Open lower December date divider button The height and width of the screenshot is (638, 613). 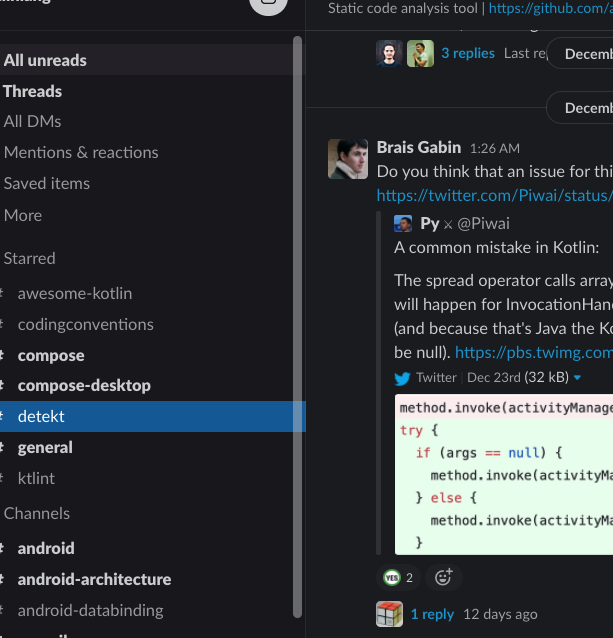point(580,108)
